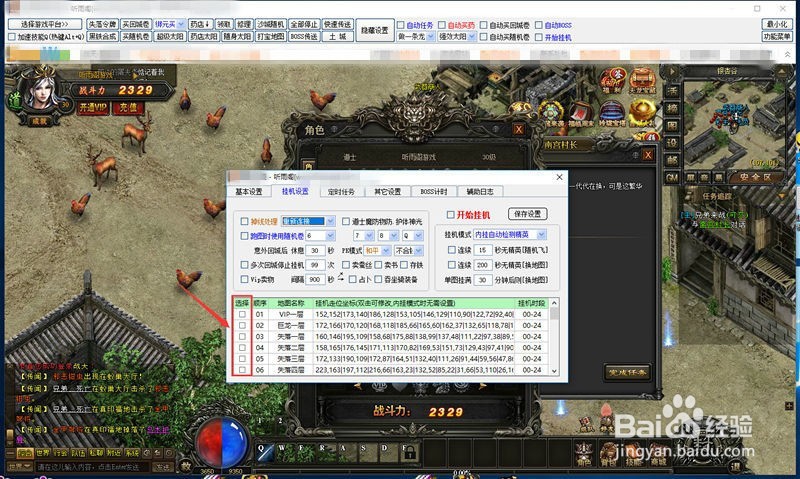Switch to the BOSS计时 tab
800x479 pixels.
click(x=434, y=191)
